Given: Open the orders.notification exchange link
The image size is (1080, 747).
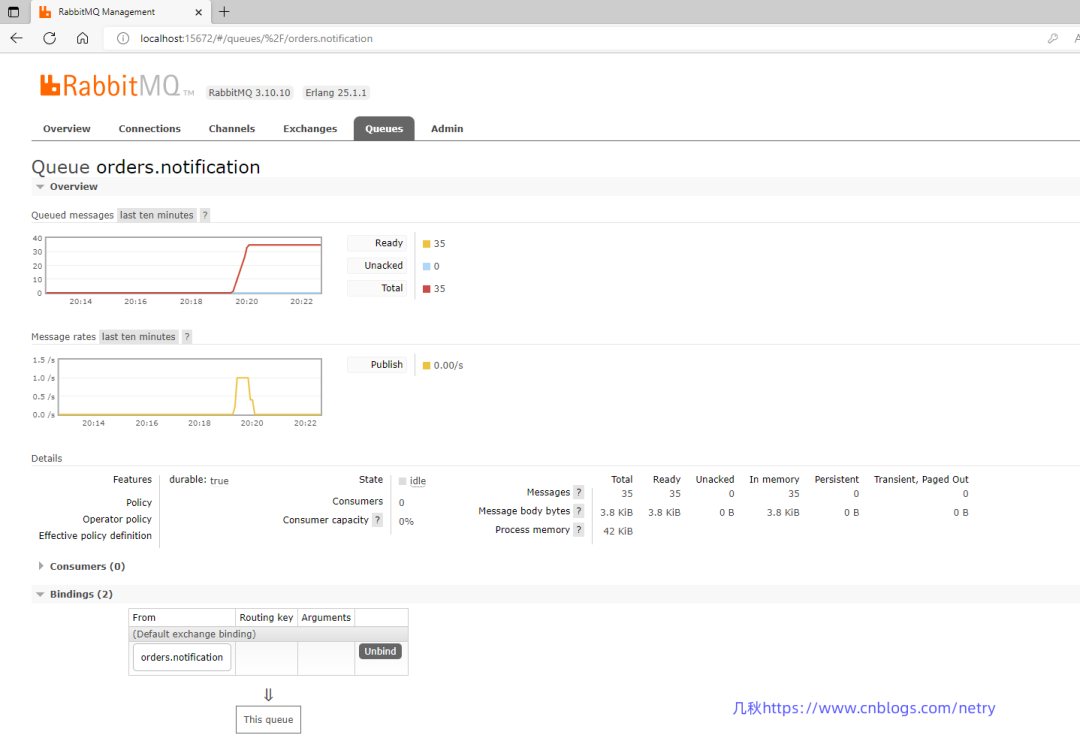Looking at the screenshot, I should tap(182, 657).
